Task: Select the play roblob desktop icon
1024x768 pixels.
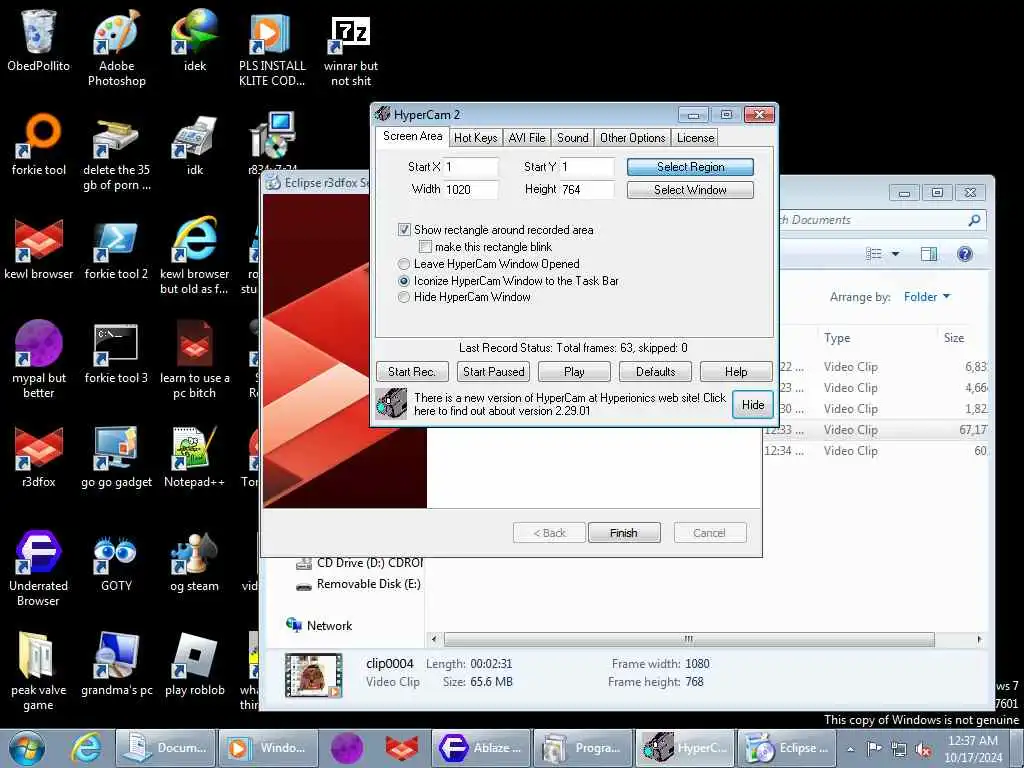Action: (195, 665)
